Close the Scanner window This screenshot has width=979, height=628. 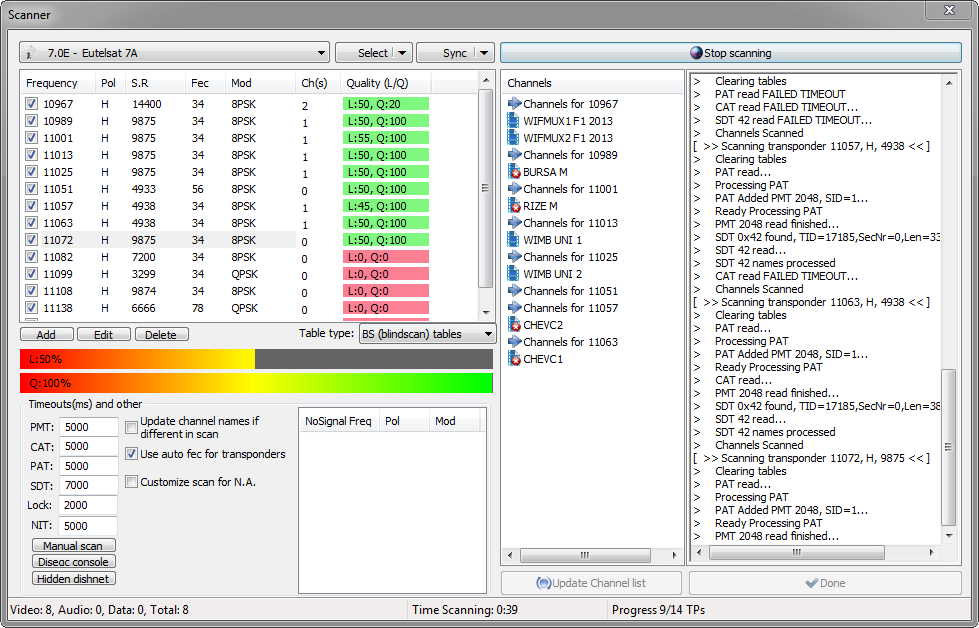(x=949, y=10)
